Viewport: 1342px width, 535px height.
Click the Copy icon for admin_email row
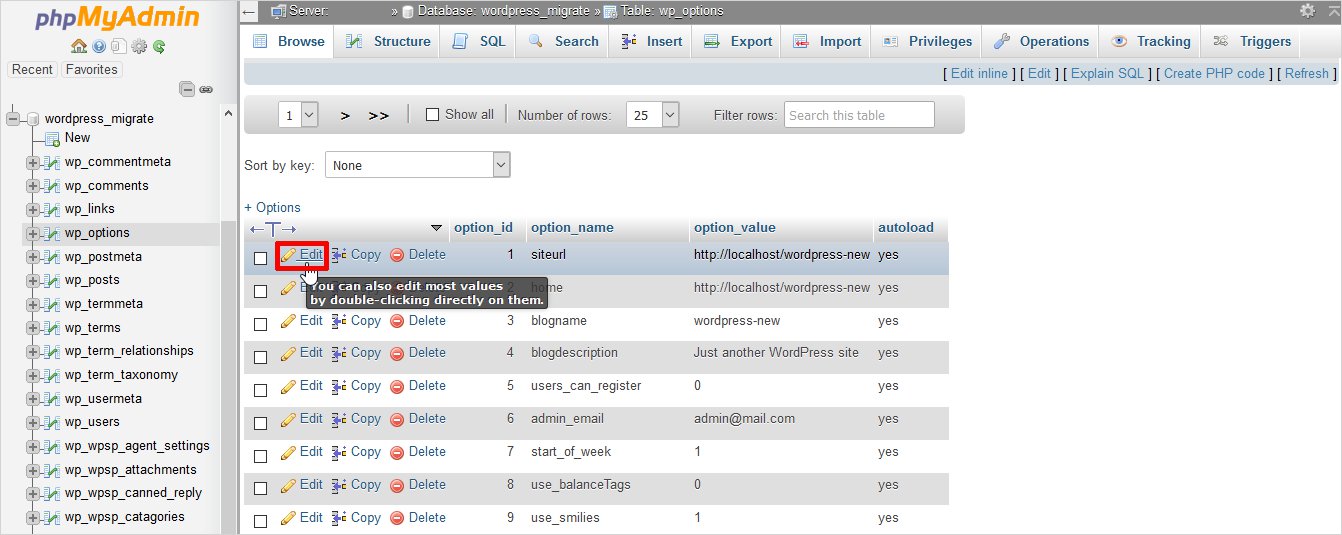(339, 419)
